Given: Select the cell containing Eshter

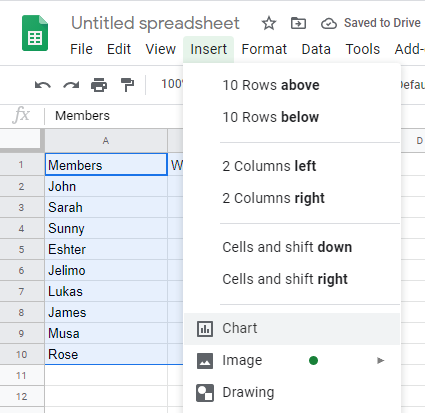Looking at the screenshot, I should click(x=106, y=249).
